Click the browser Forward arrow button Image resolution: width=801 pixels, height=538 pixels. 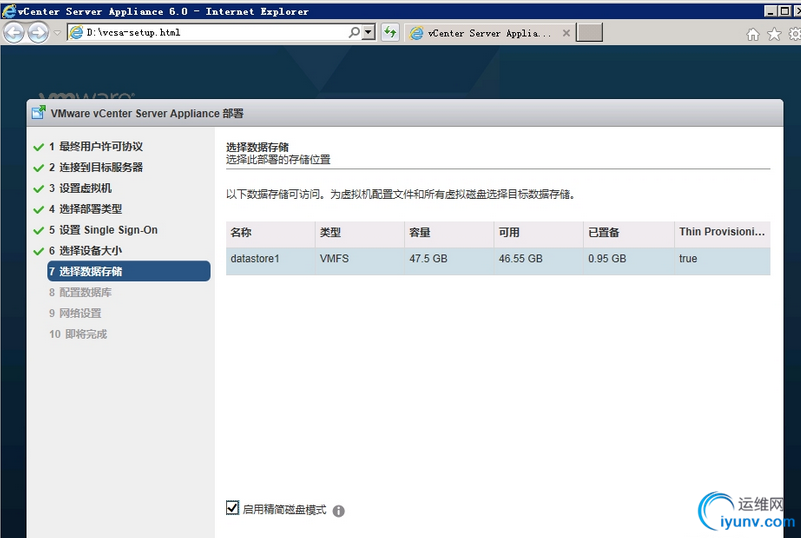(38, 33)
